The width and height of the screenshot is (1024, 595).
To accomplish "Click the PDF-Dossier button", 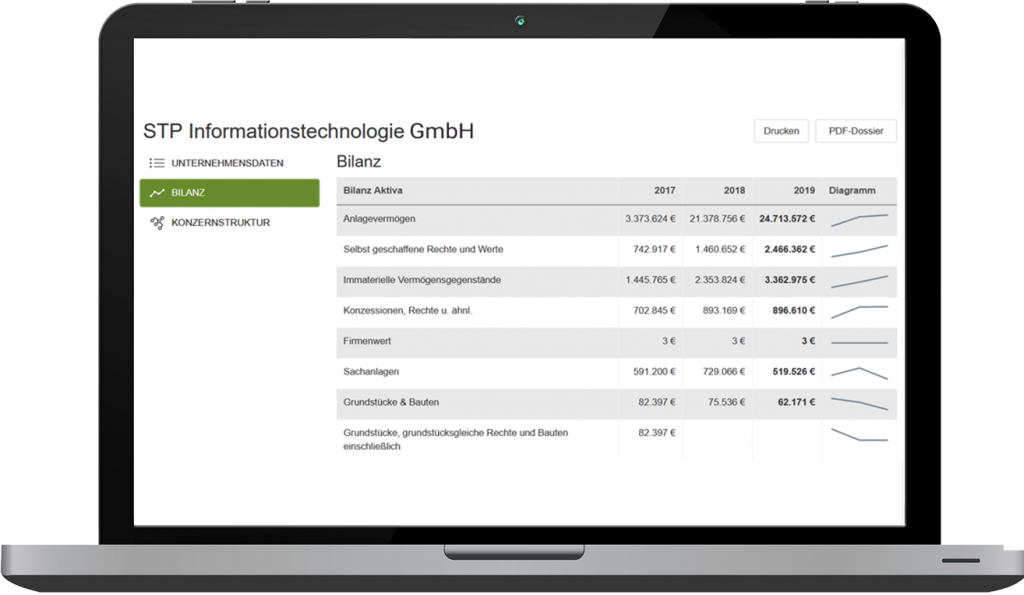I will 856,131.
